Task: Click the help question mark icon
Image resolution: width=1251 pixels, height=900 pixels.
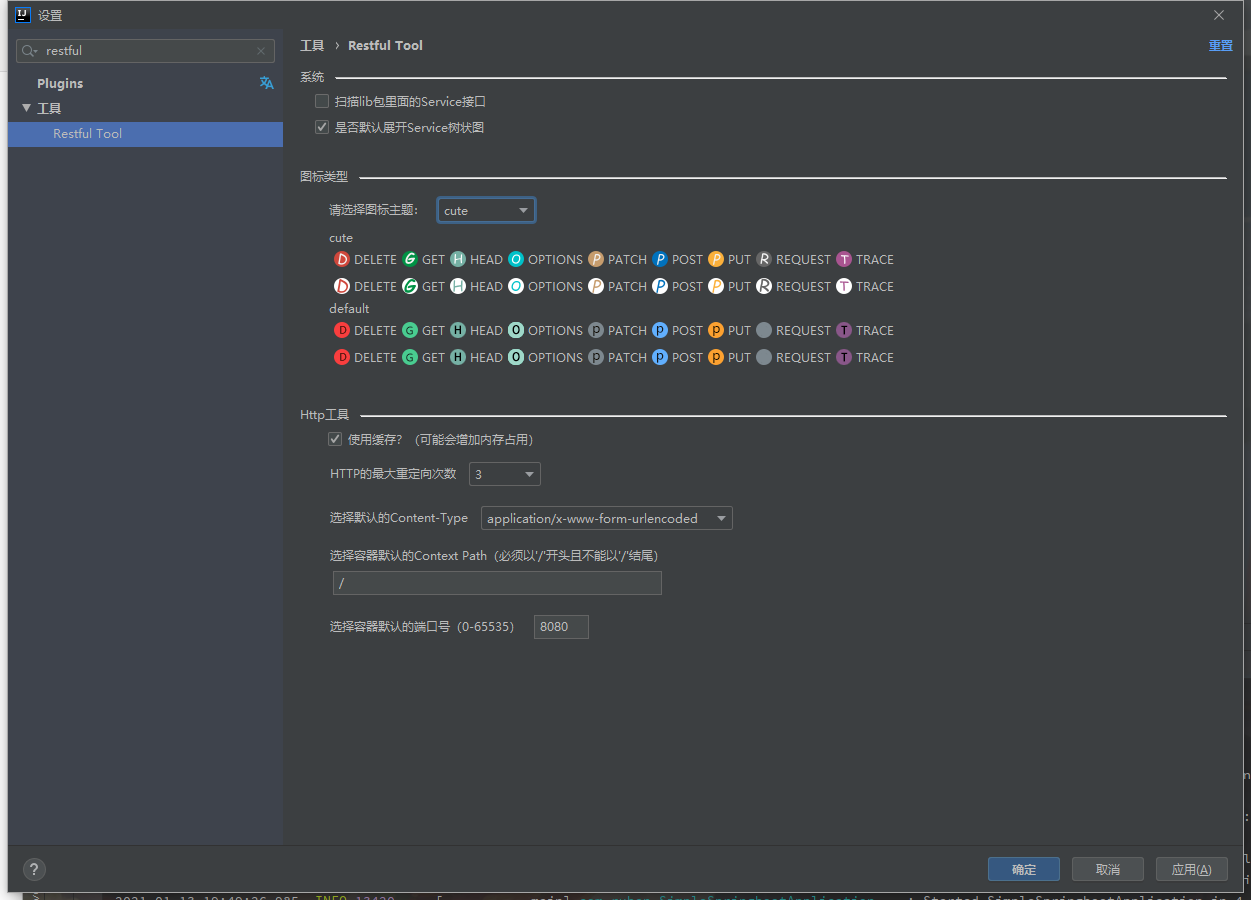Action: 34,869
